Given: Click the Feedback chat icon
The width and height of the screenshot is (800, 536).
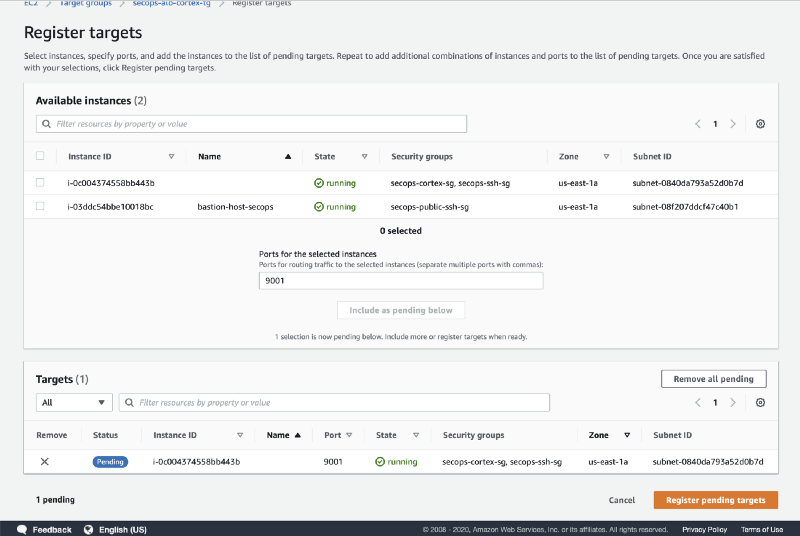Looking at the screenshot, I should [x=20, y=529].
